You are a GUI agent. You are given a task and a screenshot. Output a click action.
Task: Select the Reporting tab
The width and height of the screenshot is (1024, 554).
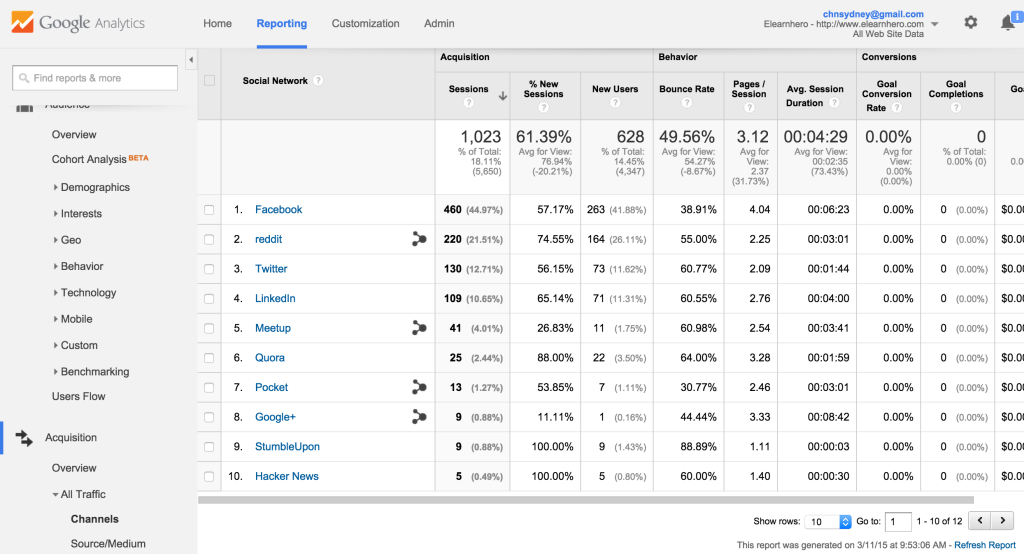pos(281,24)
